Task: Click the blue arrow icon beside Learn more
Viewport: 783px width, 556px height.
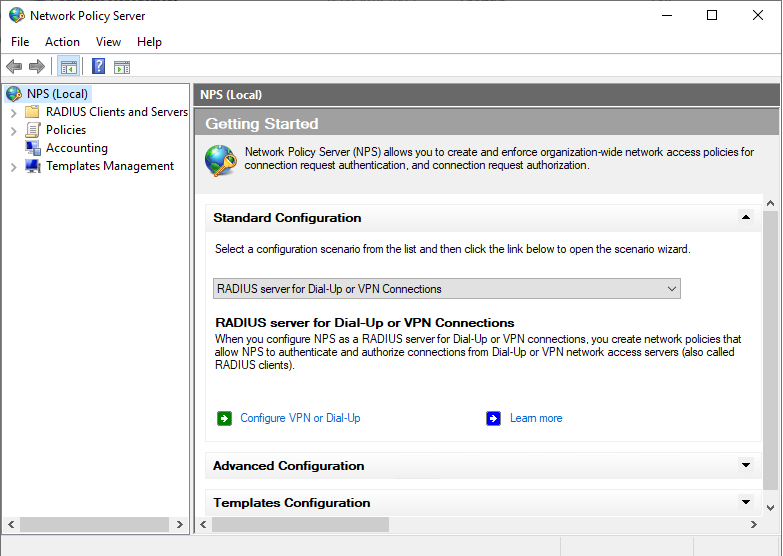Action: click(493, 418)
